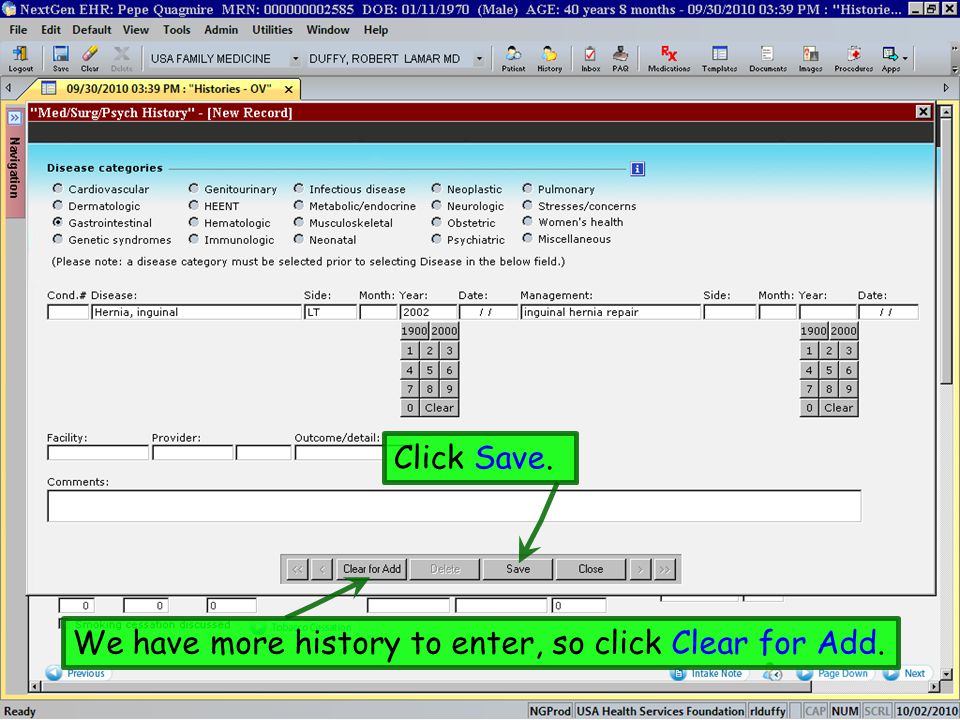Click the Save disk icon in toolbar
This screenshot has height=720, width=960.
tap(61, 59)
